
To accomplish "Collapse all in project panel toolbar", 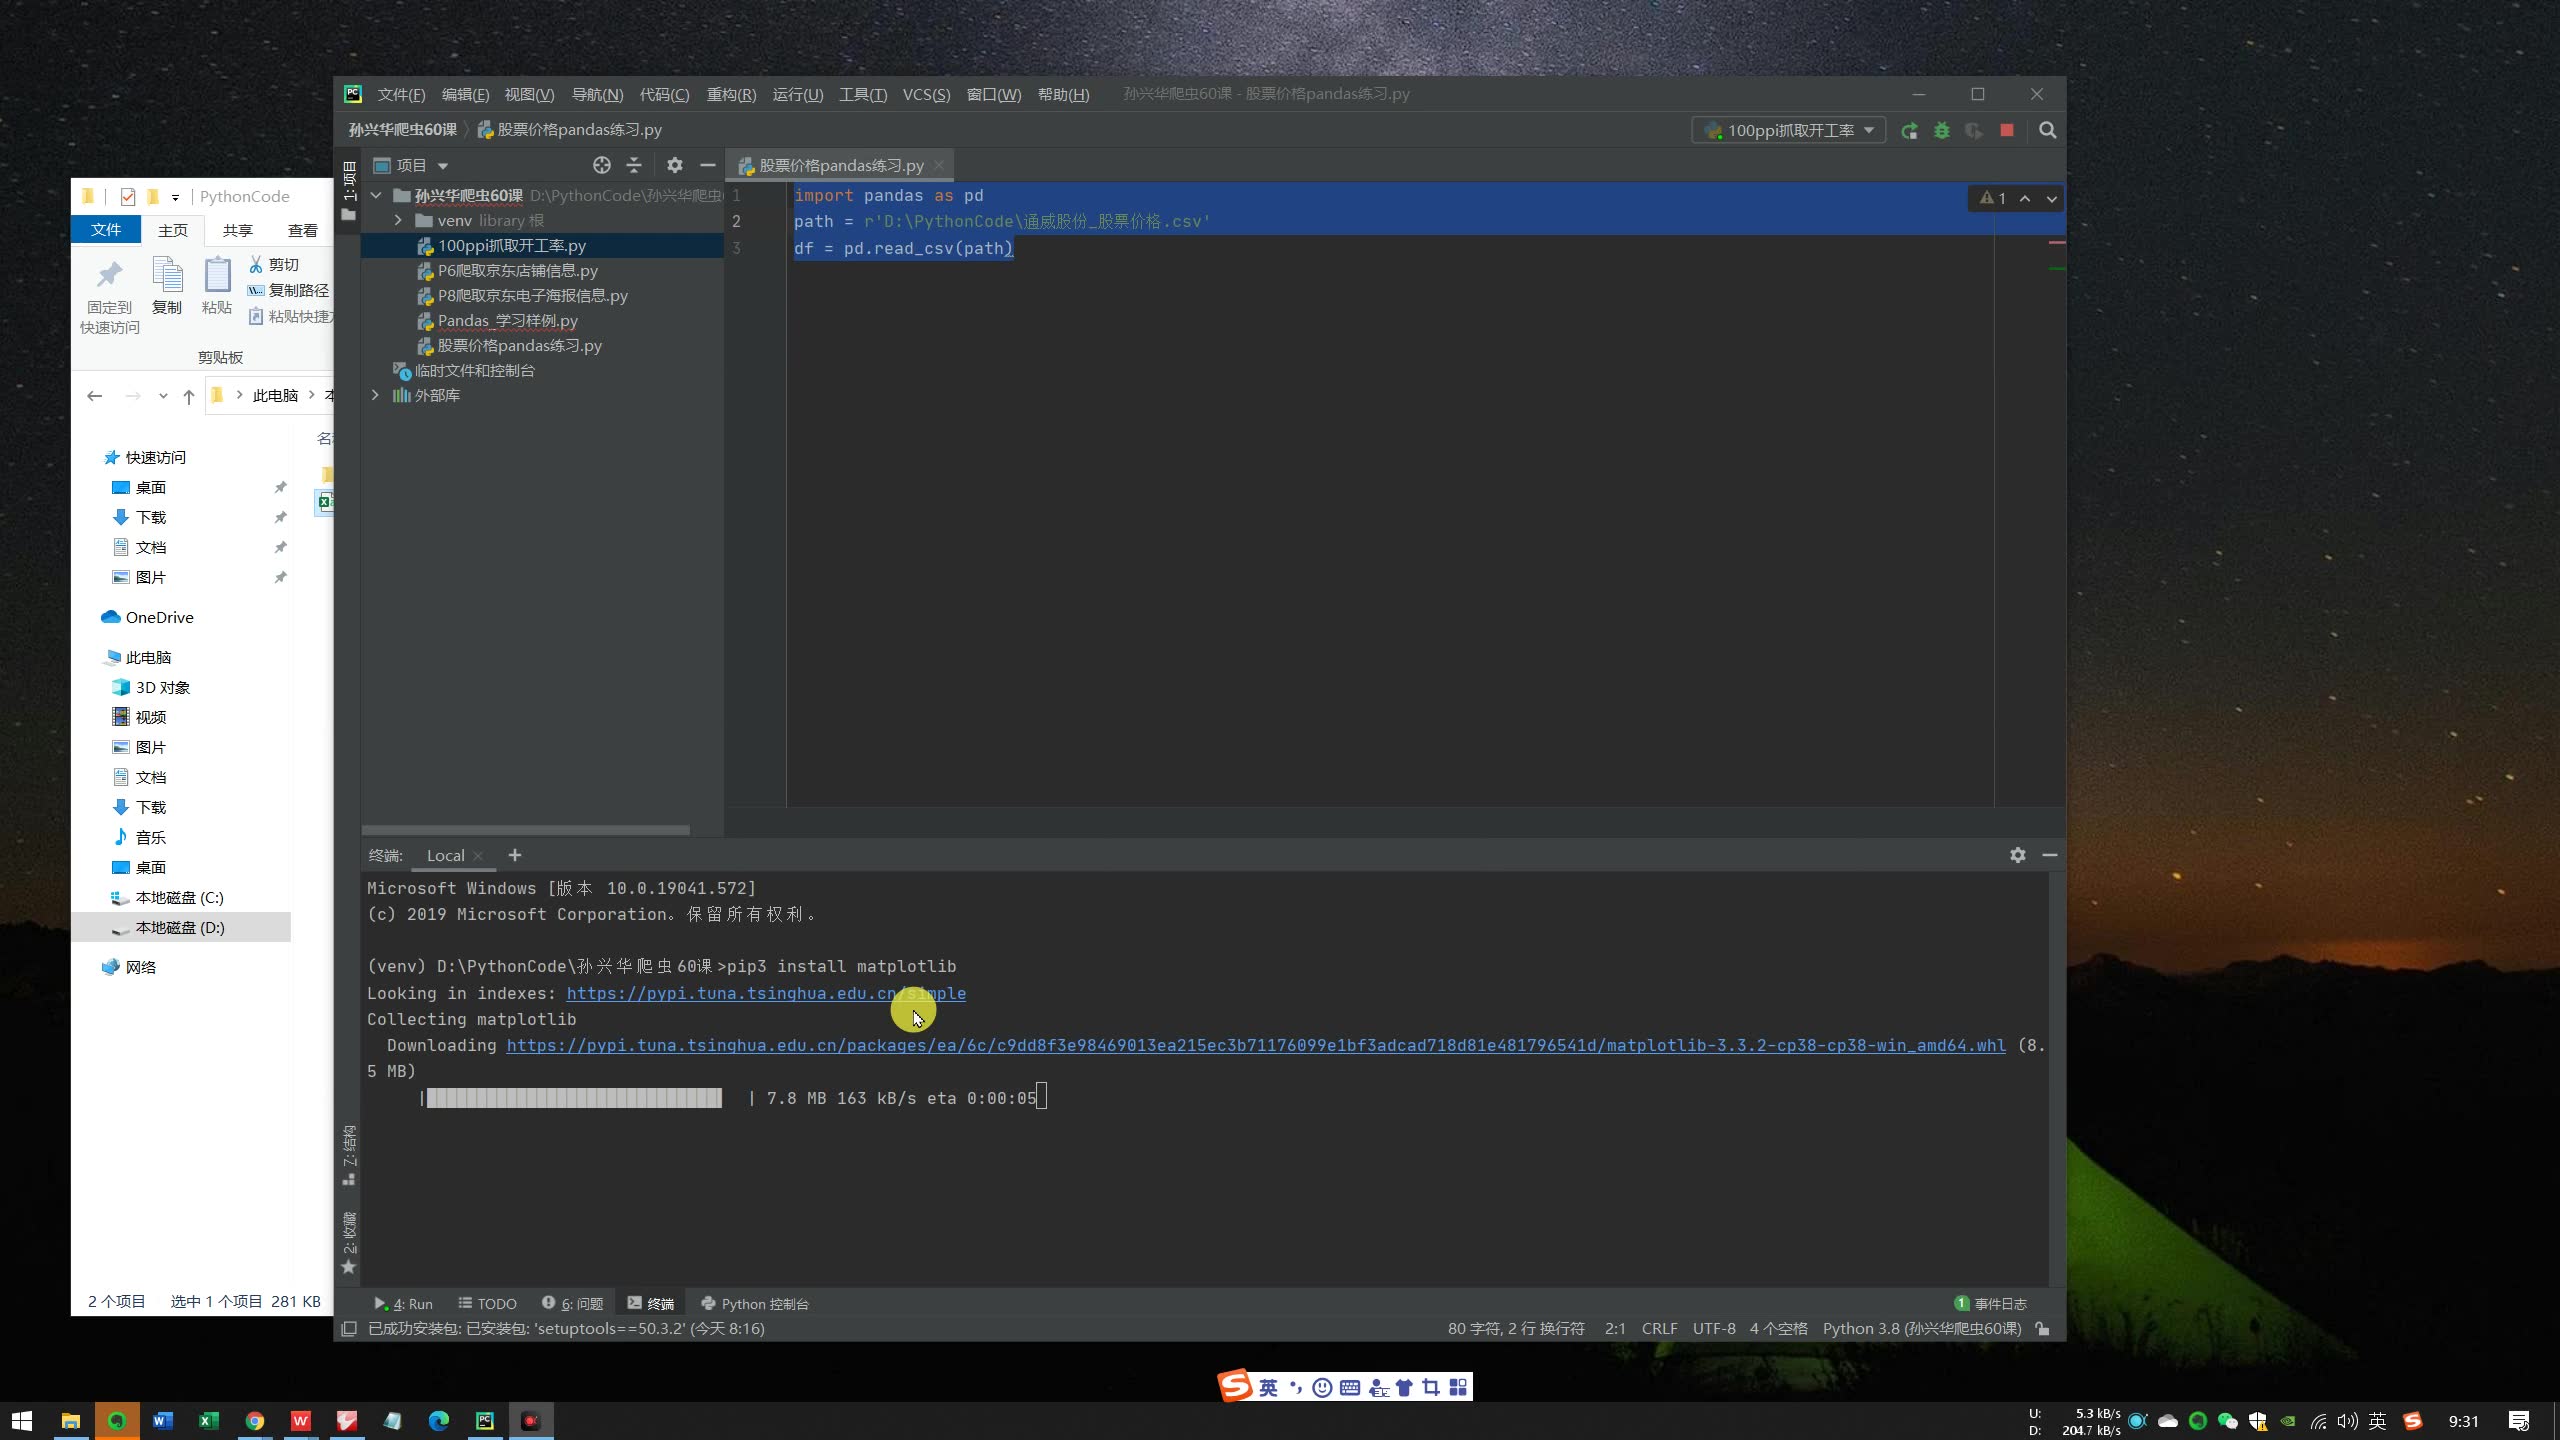I will point(634,165).
